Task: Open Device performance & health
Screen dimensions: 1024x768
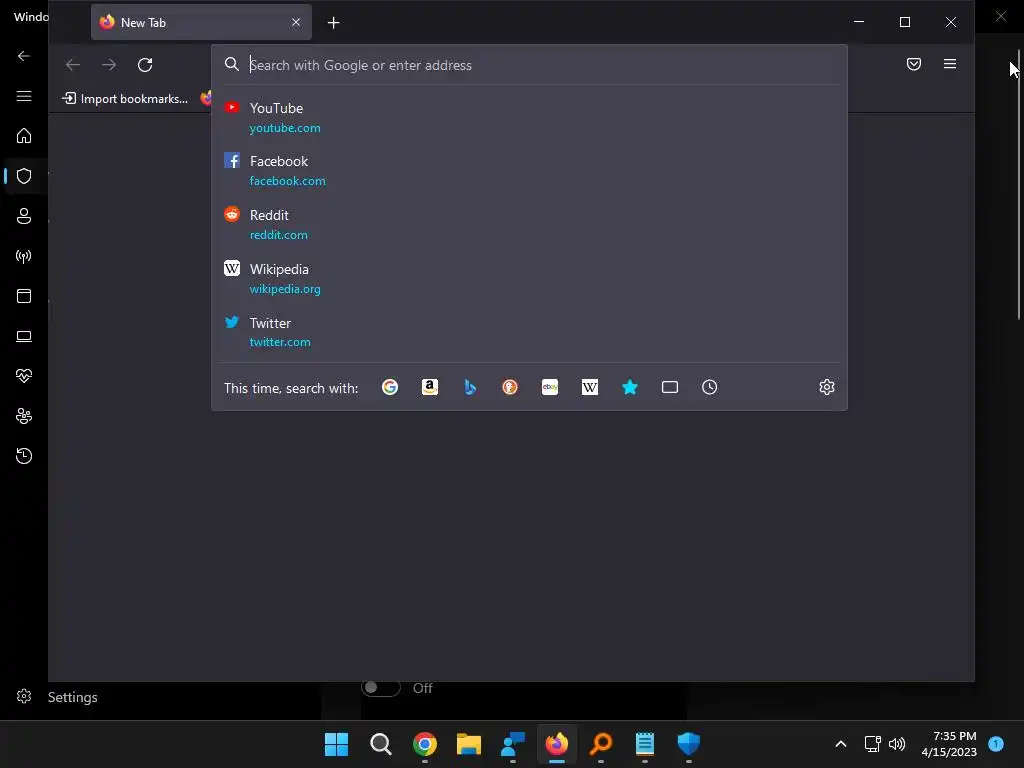Action: (x=24, y=376)
